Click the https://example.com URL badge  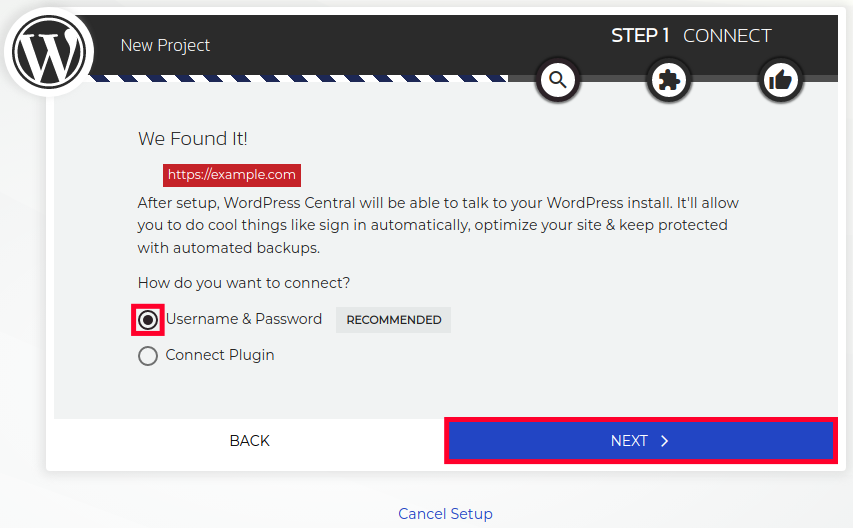coord(232,175)
